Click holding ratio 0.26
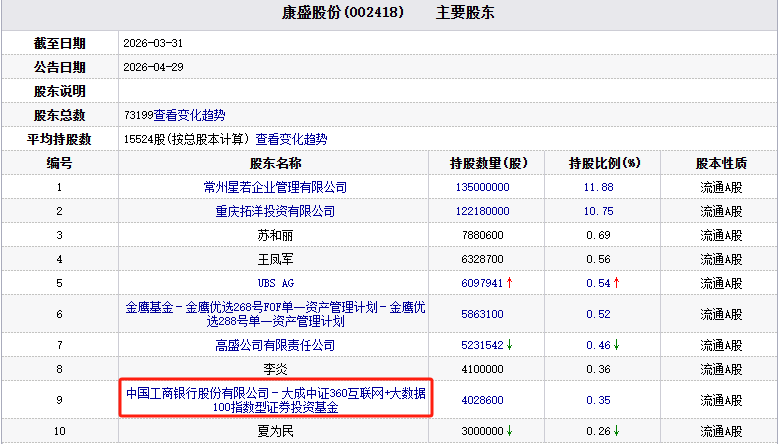The width and height of the screenshot is (779, 444). click(x=598, y=431)
